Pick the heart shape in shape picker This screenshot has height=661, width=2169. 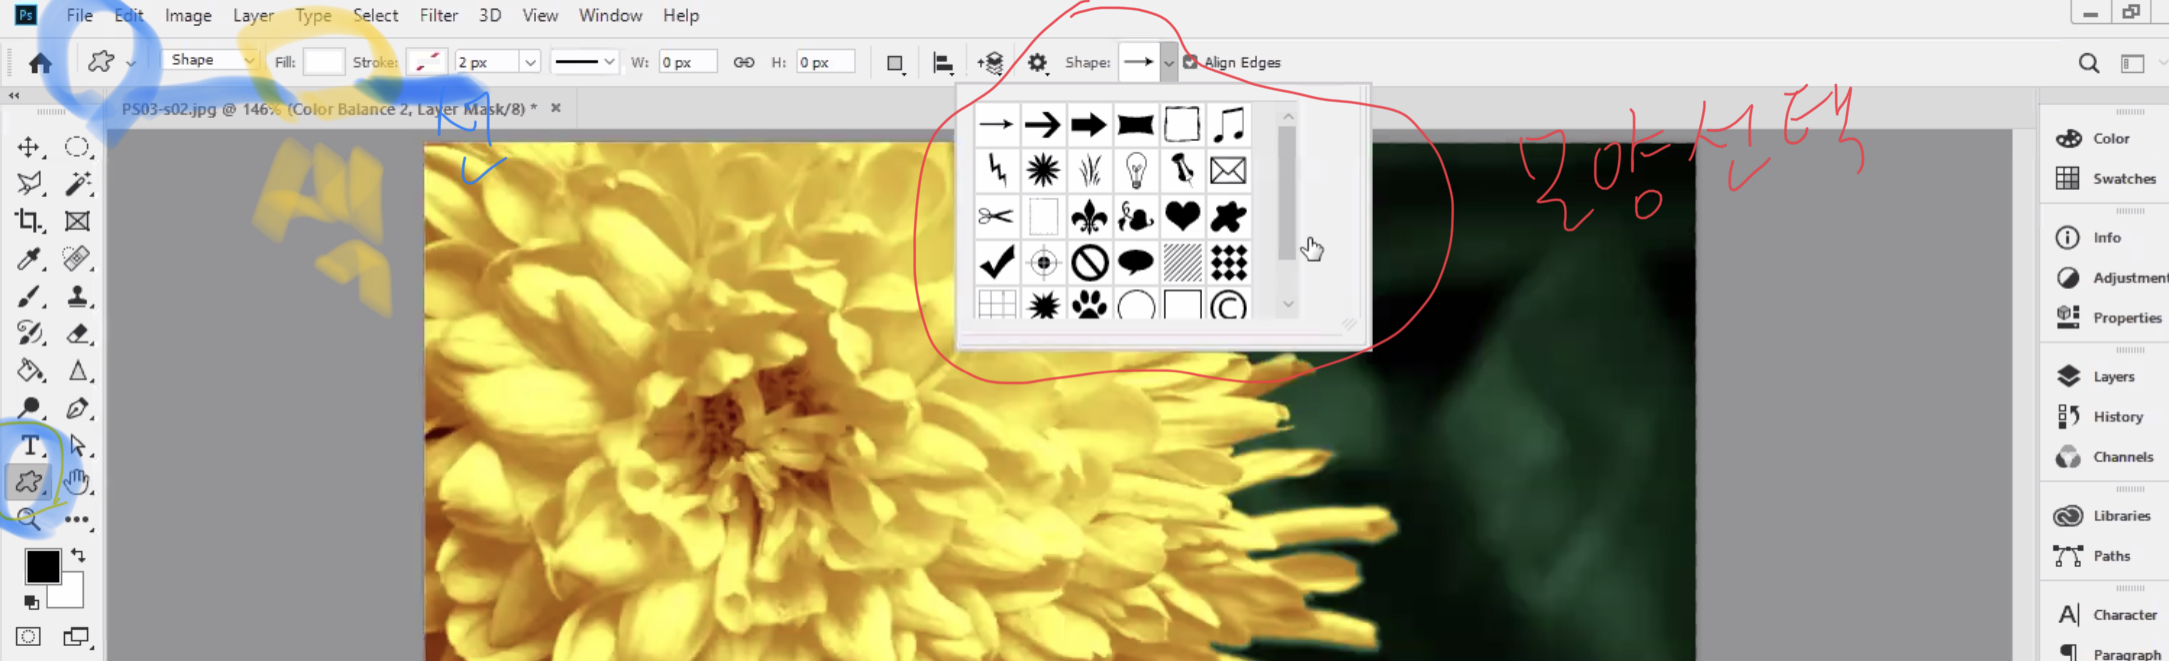tap(1182, 216)
